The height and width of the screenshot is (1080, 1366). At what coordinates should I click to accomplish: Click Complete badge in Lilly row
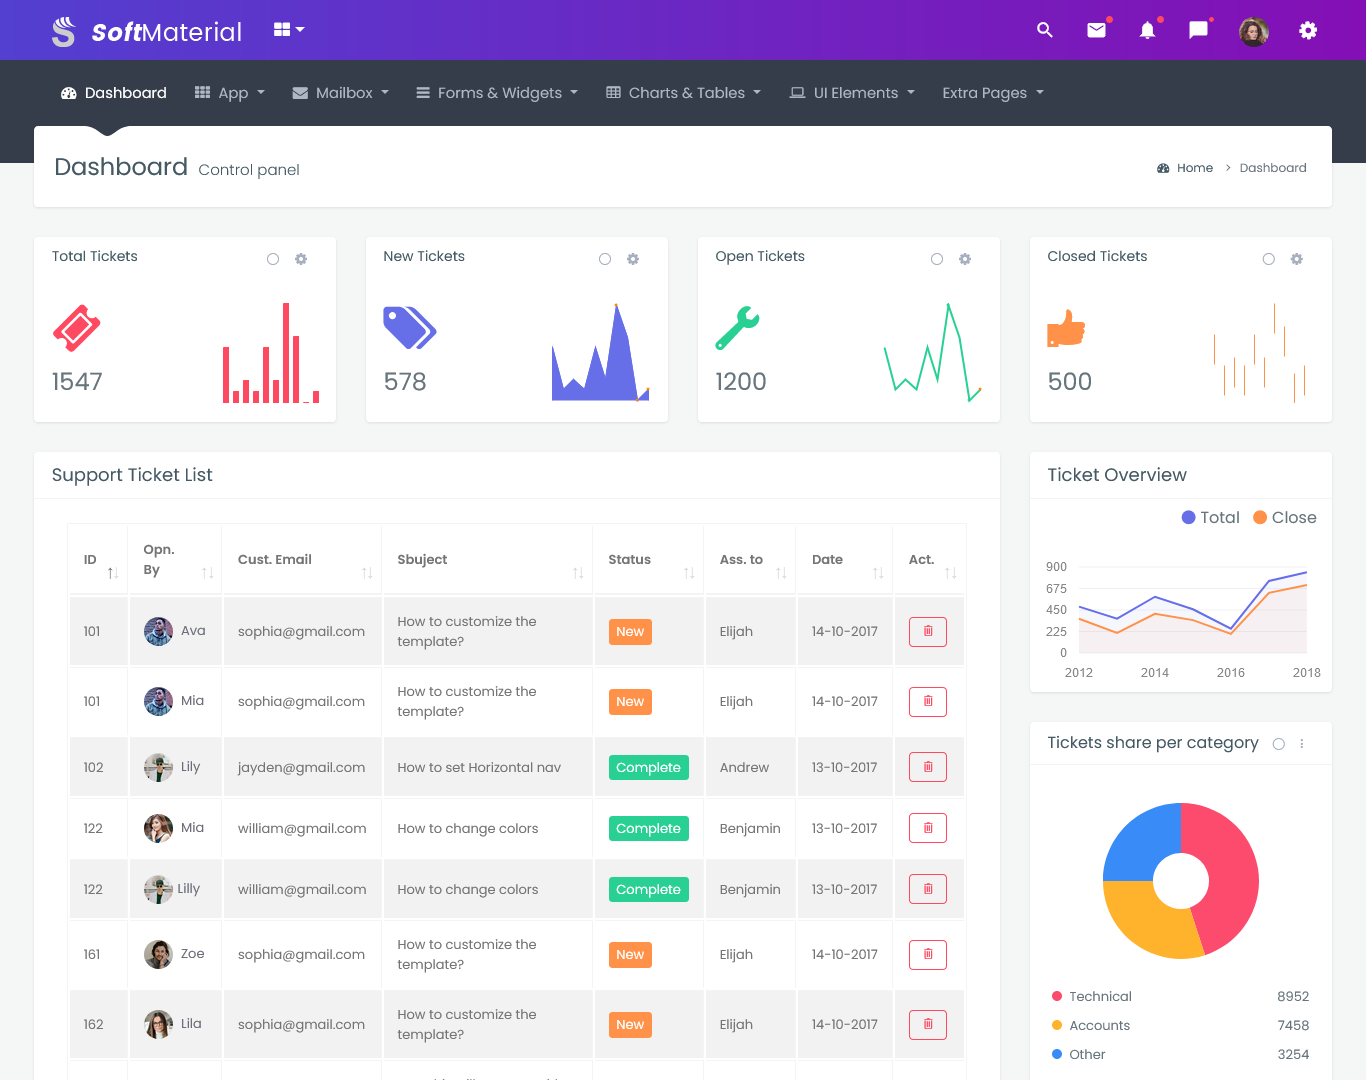(x=648, y=890)
